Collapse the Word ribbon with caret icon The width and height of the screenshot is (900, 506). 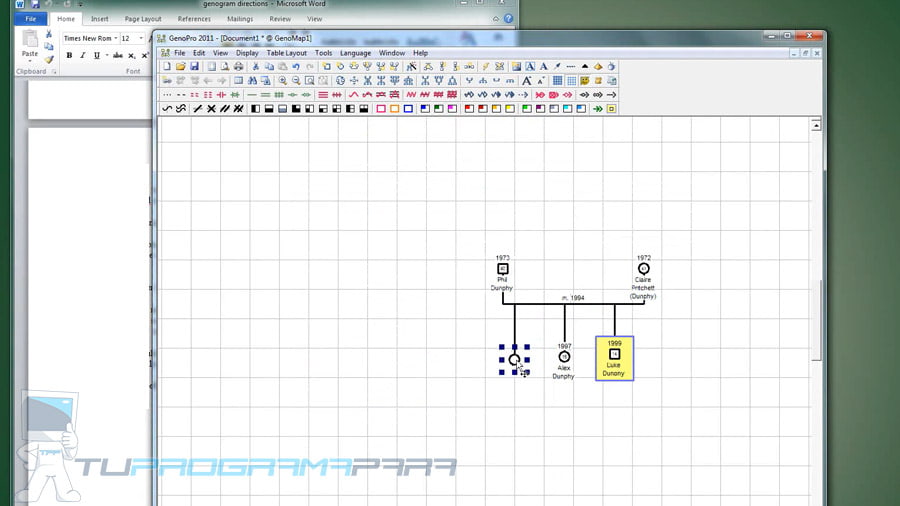pos(496,19)
